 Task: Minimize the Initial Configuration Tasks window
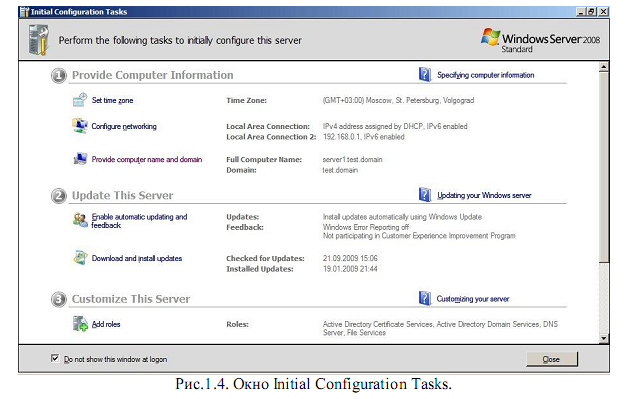coord(581,12)
